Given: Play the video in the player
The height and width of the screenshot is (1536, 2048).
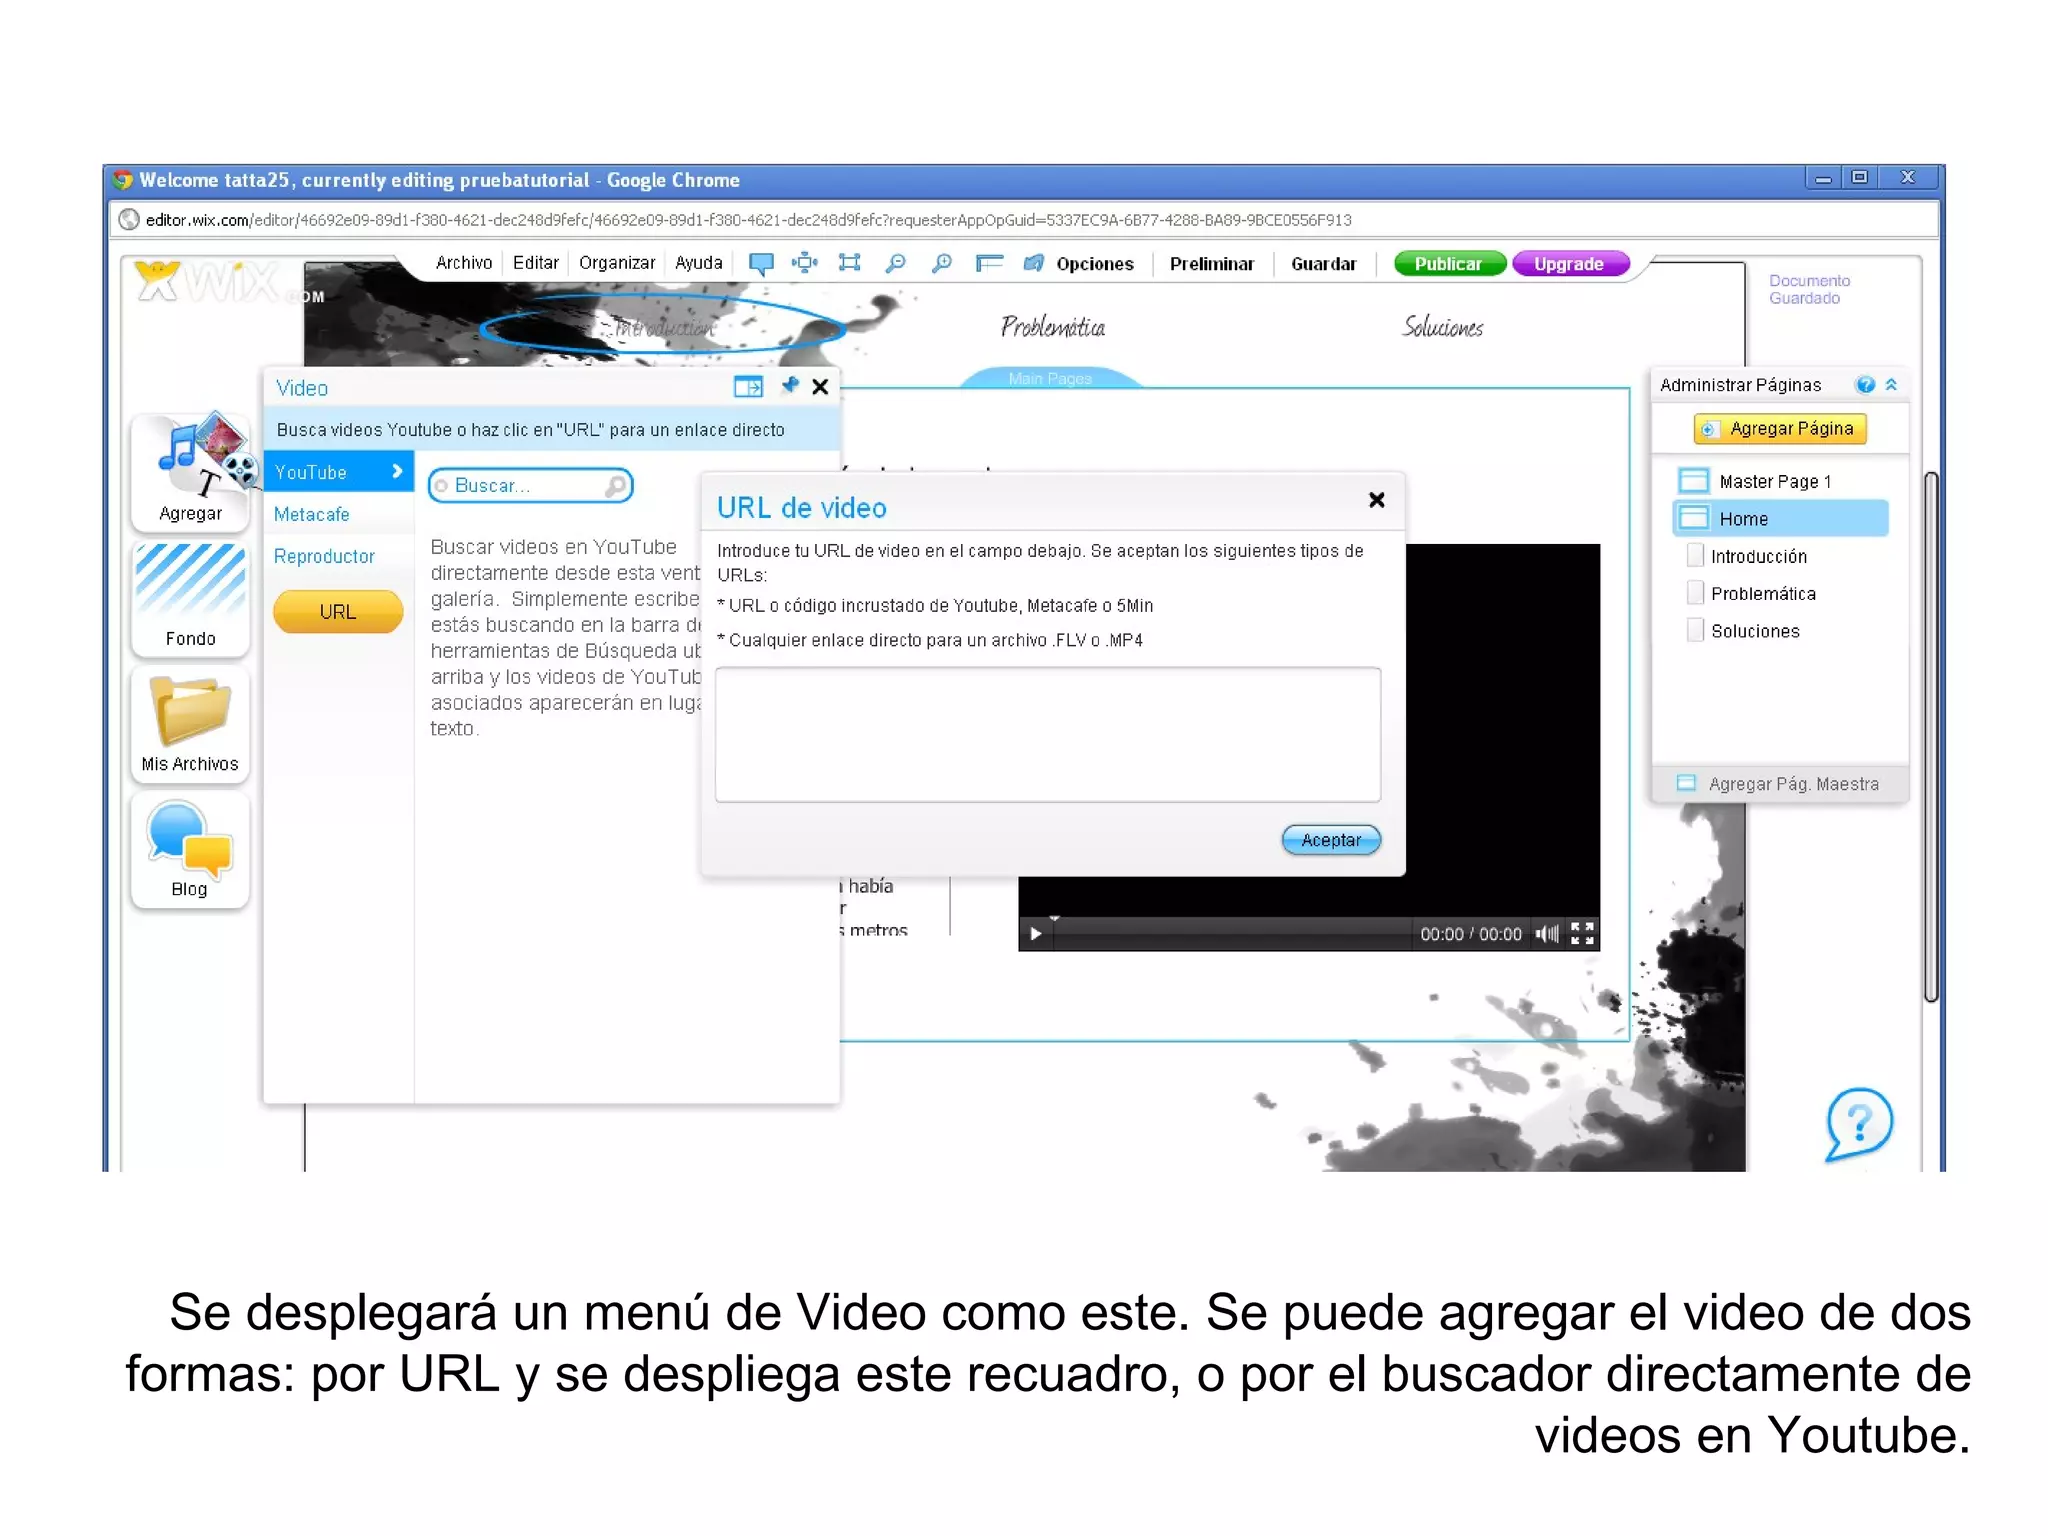Looking at the screenshot, I should (1036, 934).
